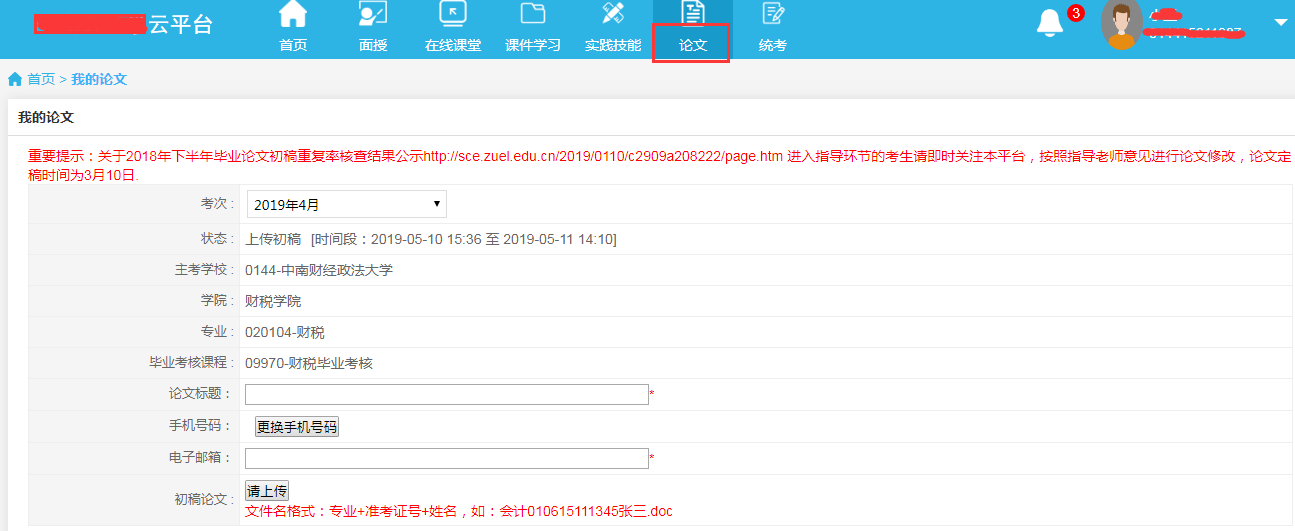
Task: Expand the user account dropdown arrow
Action: (x=1280, y=22)
